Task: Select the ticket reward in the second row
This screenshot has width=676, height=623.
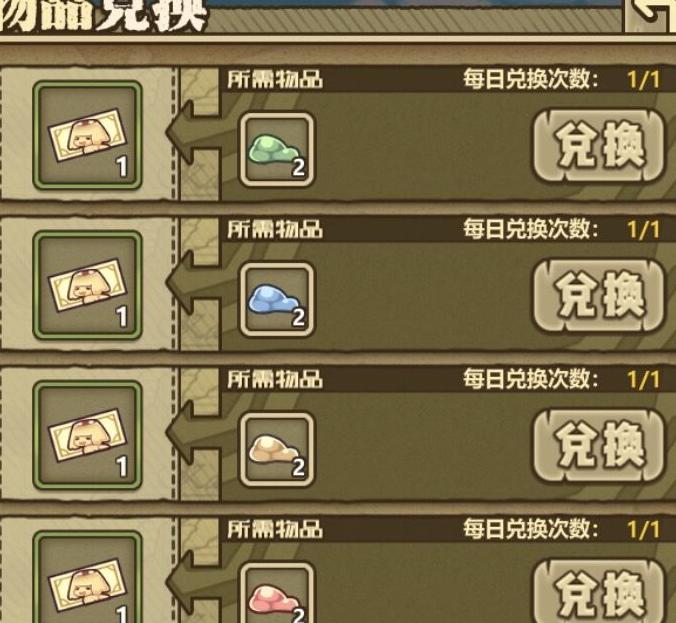Action: coord(88,285)
